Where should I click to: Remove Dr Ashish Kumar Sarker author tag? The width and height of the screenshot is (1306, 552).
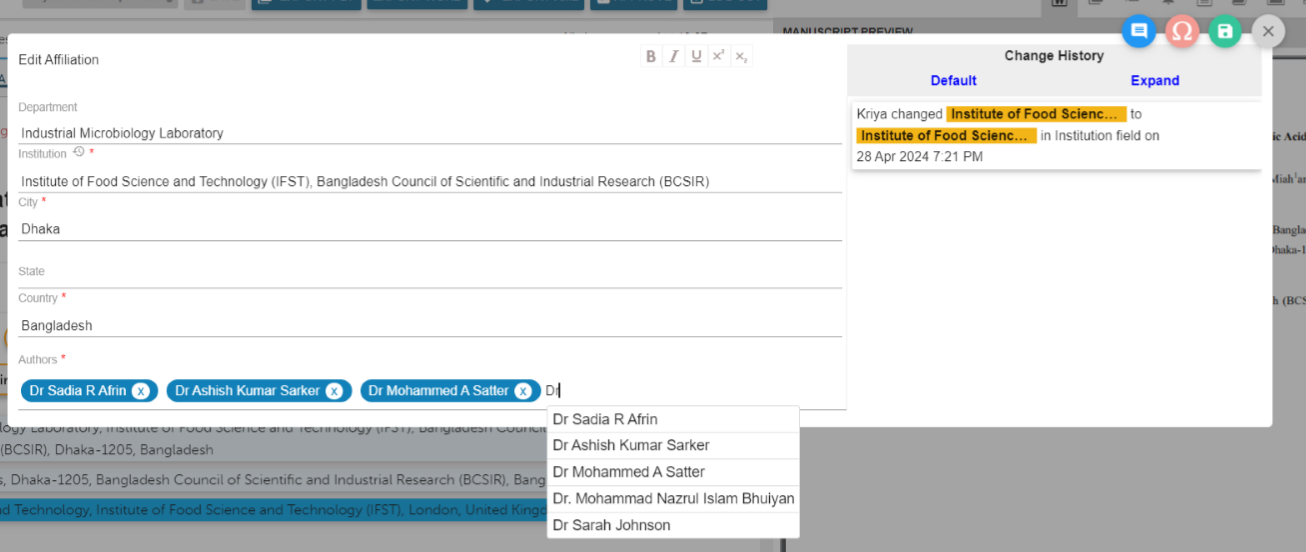click(334, 391)
